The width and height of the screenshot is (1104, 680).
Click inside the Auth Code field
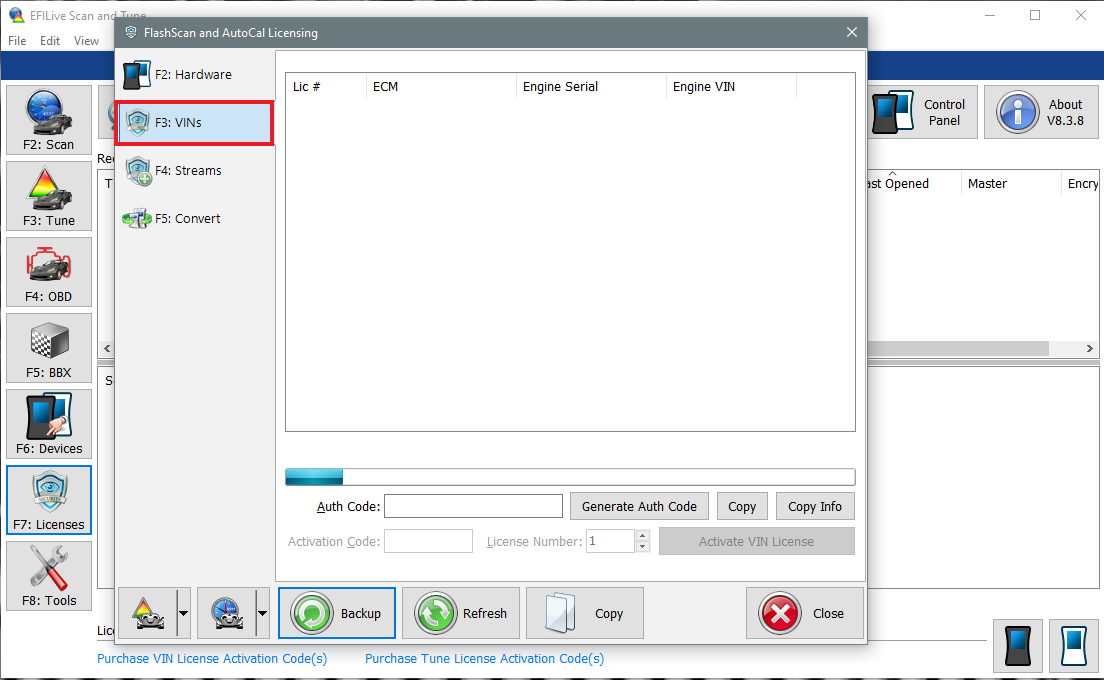pyautogui.click(x=473, y=506)
